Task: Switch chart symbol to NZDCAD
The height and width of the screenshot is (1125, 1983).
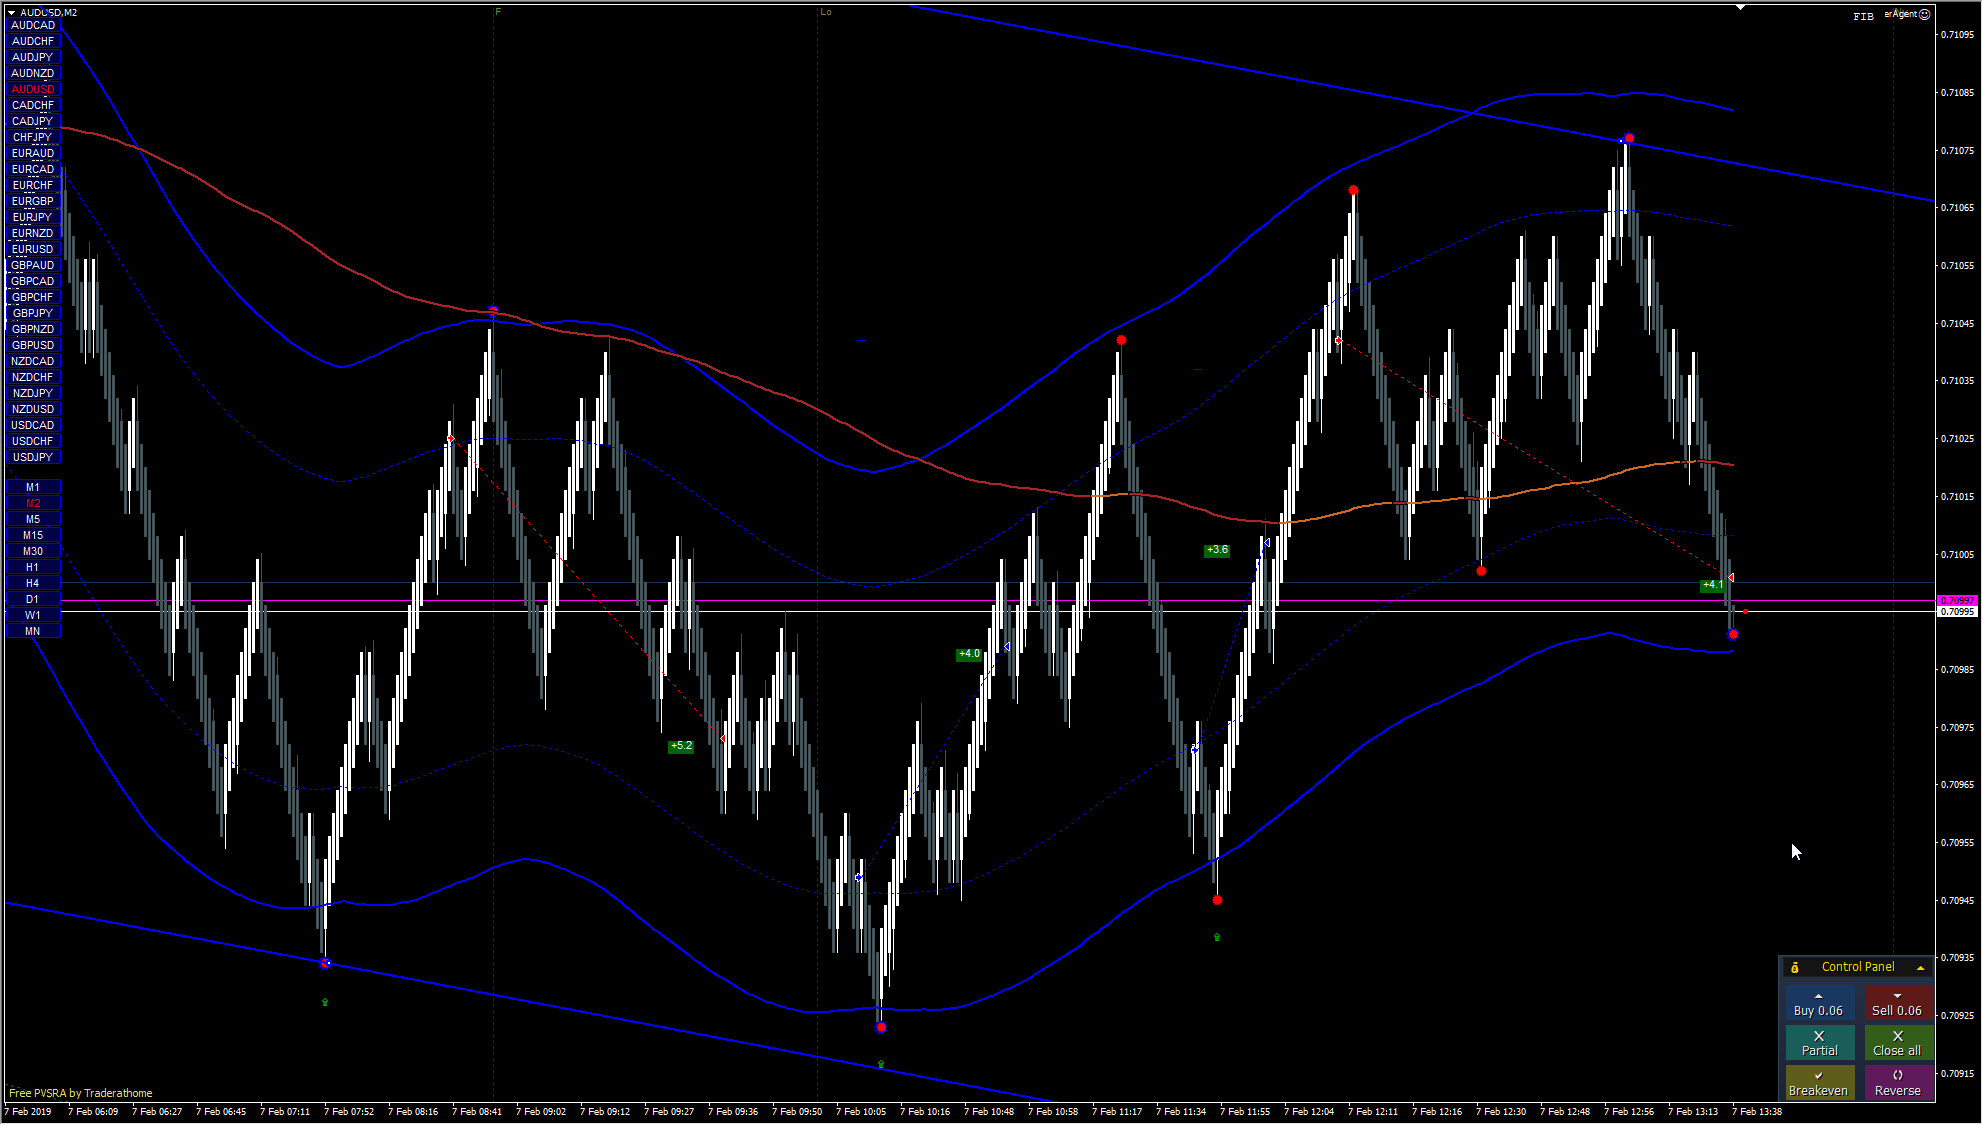Action: pyautogui.click(x=33, y=361)
